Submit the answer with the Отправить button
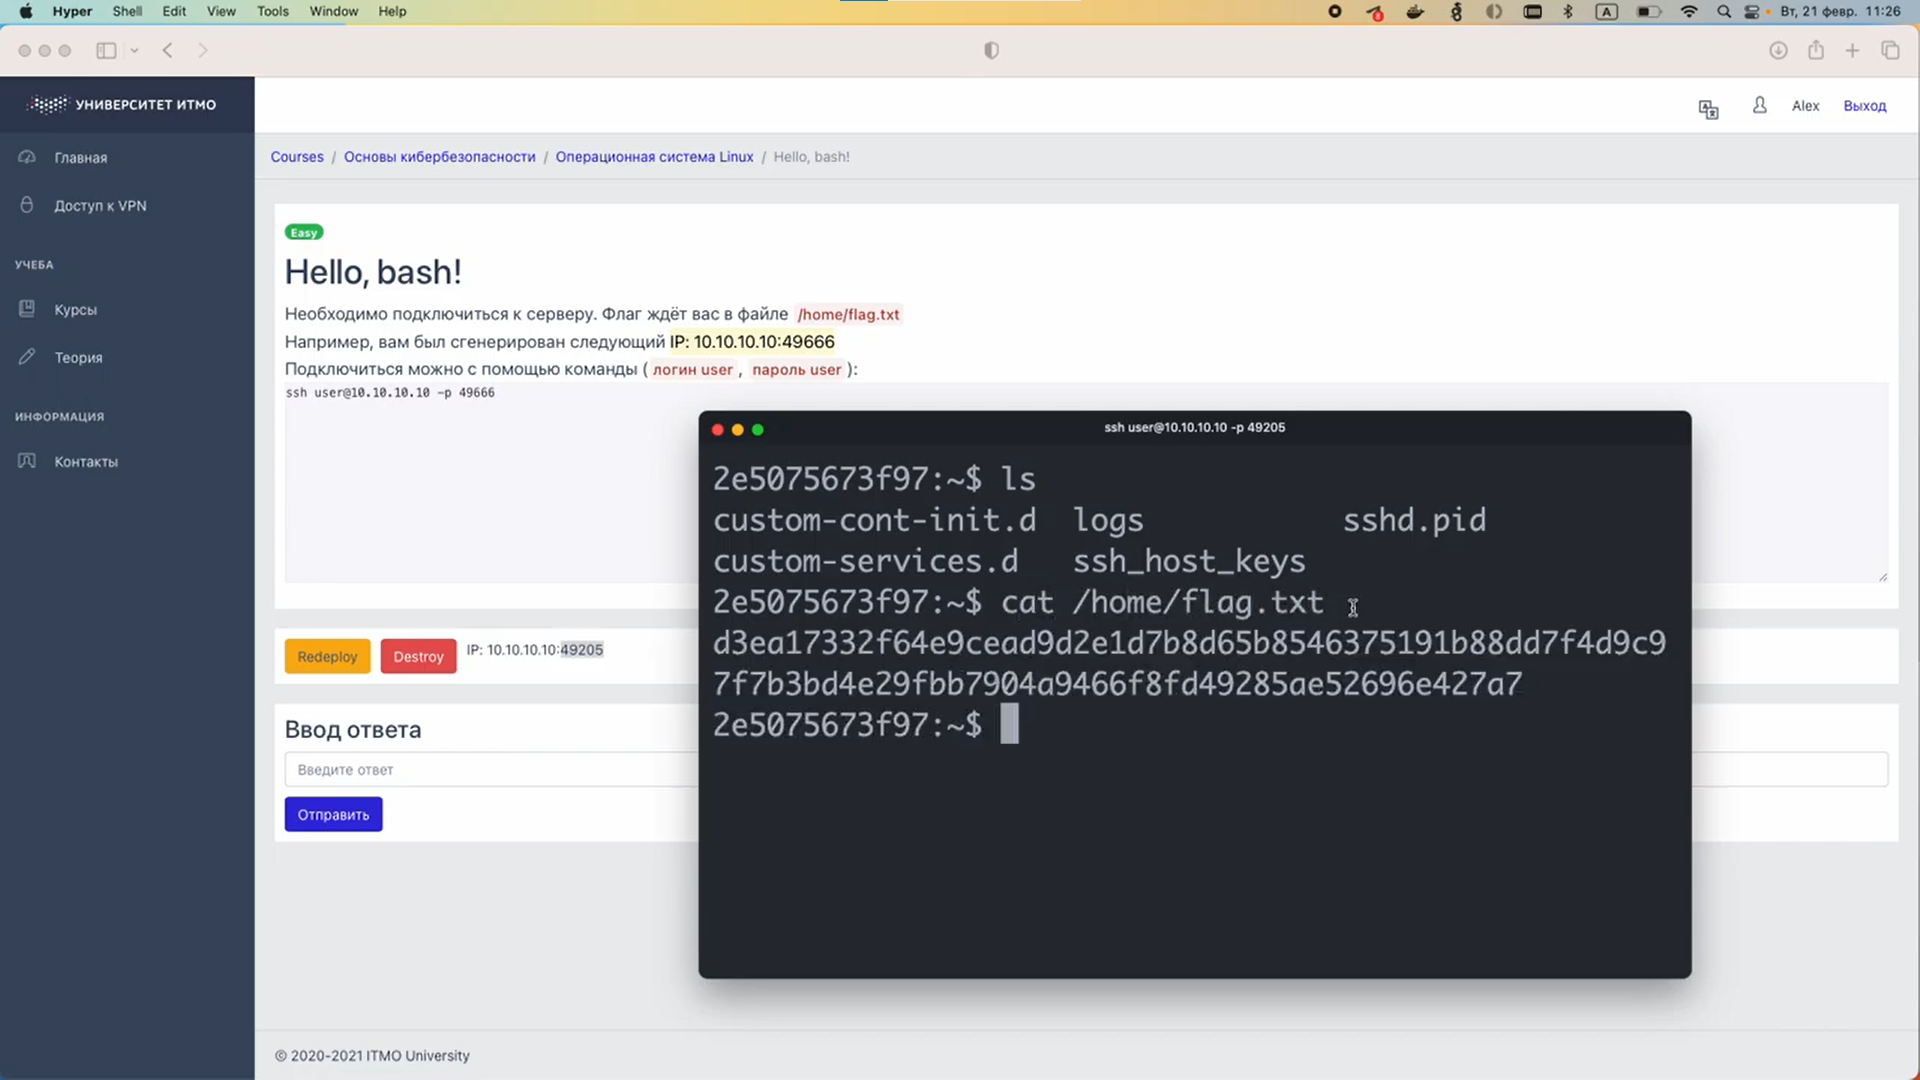 333,815
